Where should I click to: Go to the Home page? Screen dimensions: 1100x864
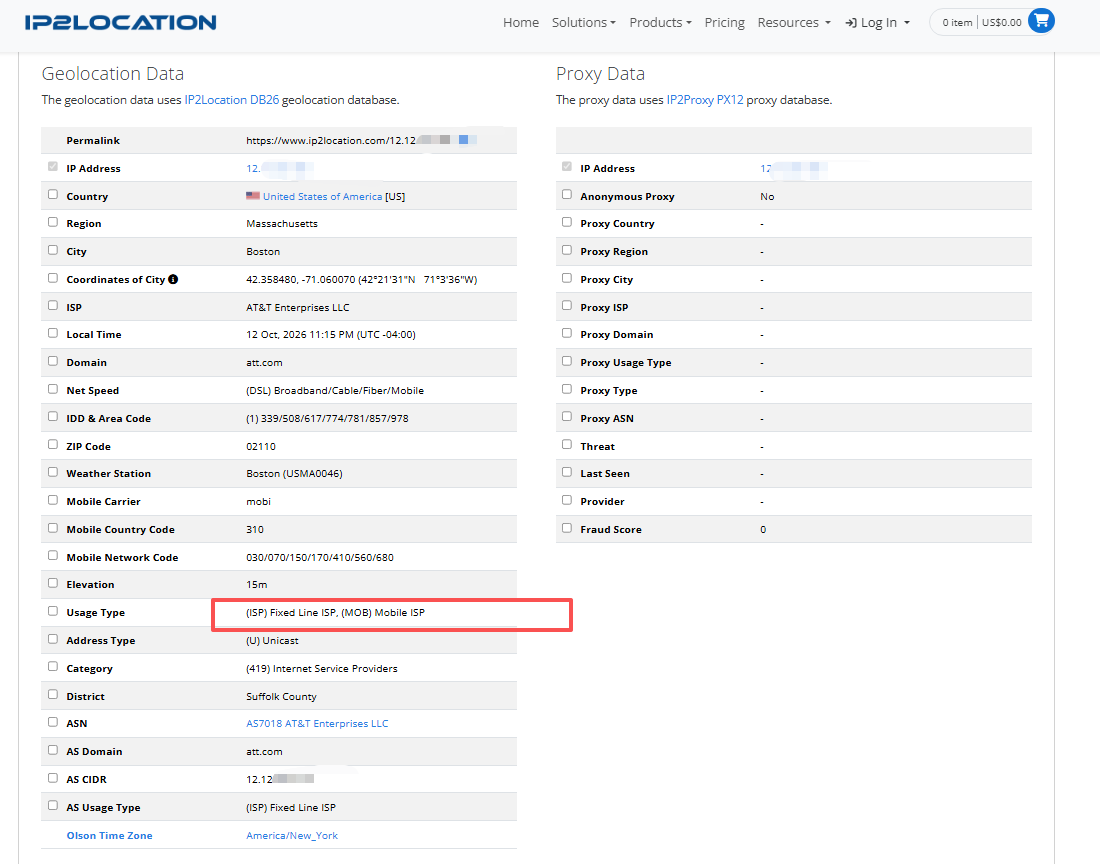[521, 22]
